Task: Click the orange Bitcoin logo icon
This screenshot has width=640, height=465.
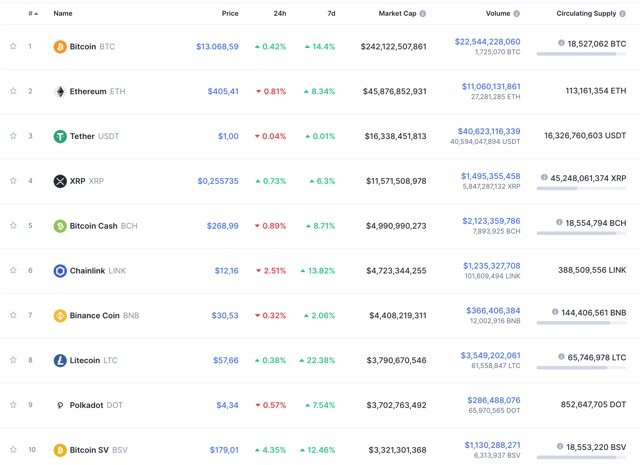Action: [x=60, y=47]
